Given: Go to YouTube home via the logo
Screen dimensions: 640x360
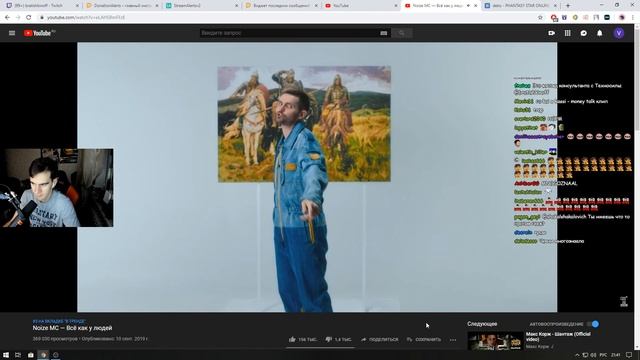Looking at the screenshot, I should pyautogui.click(x=39, y=33).
